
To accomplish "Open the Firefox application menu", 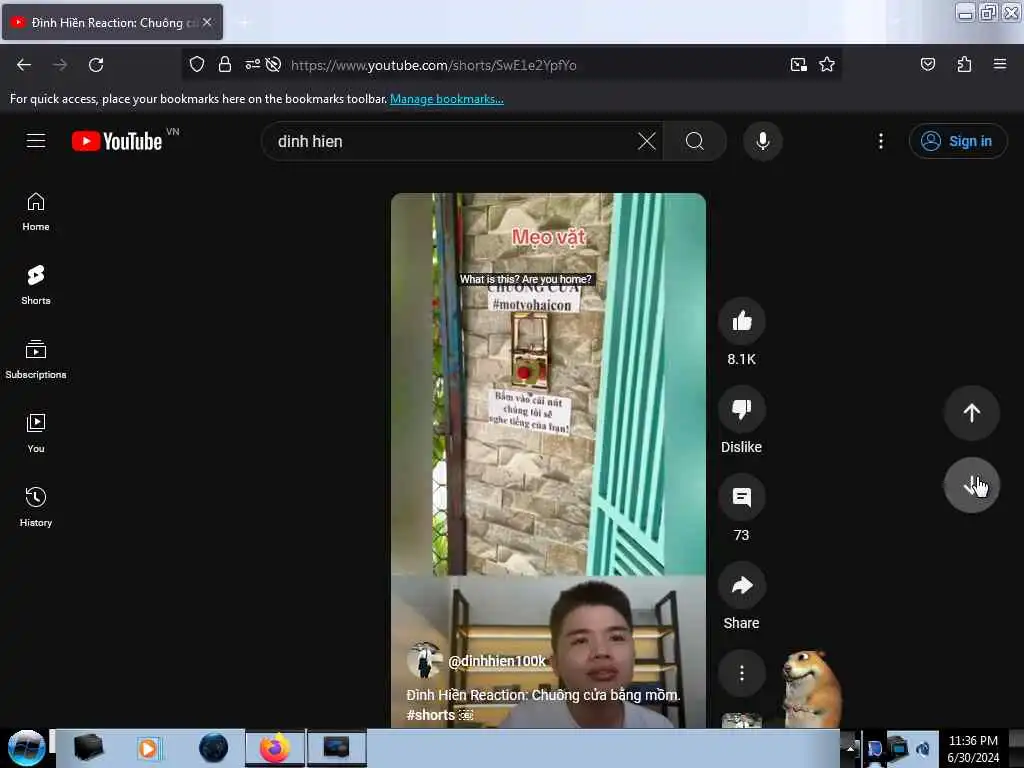I will [x=1000, y=64].
